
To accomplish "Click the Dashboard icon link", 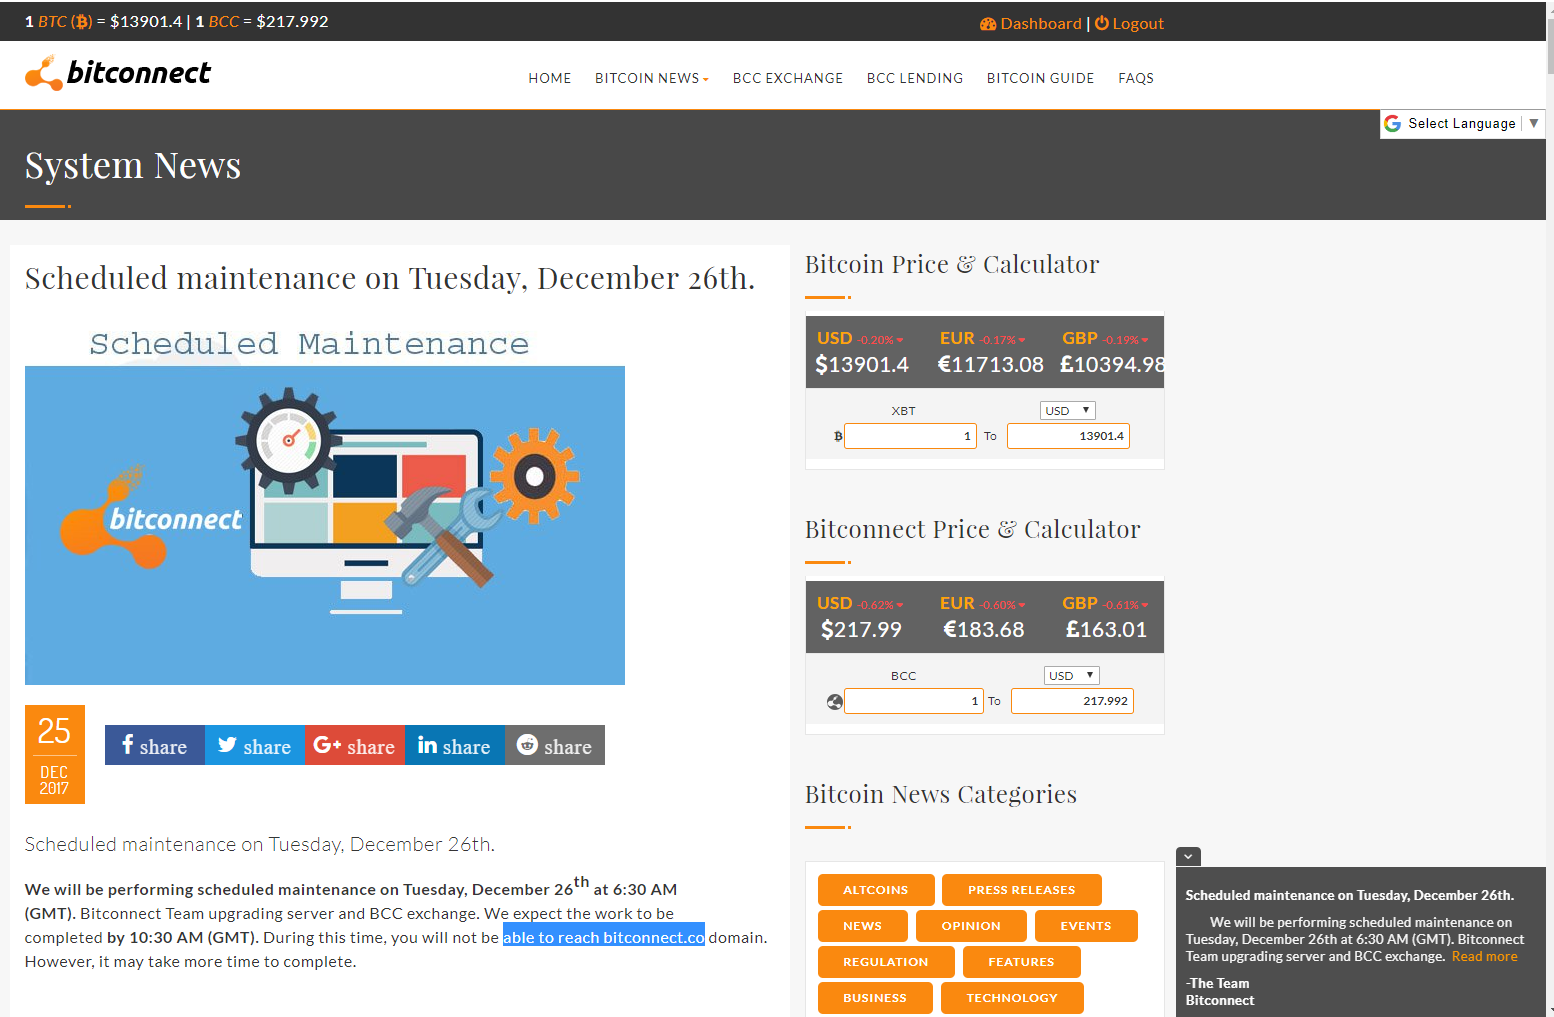I will click(988, 24).
